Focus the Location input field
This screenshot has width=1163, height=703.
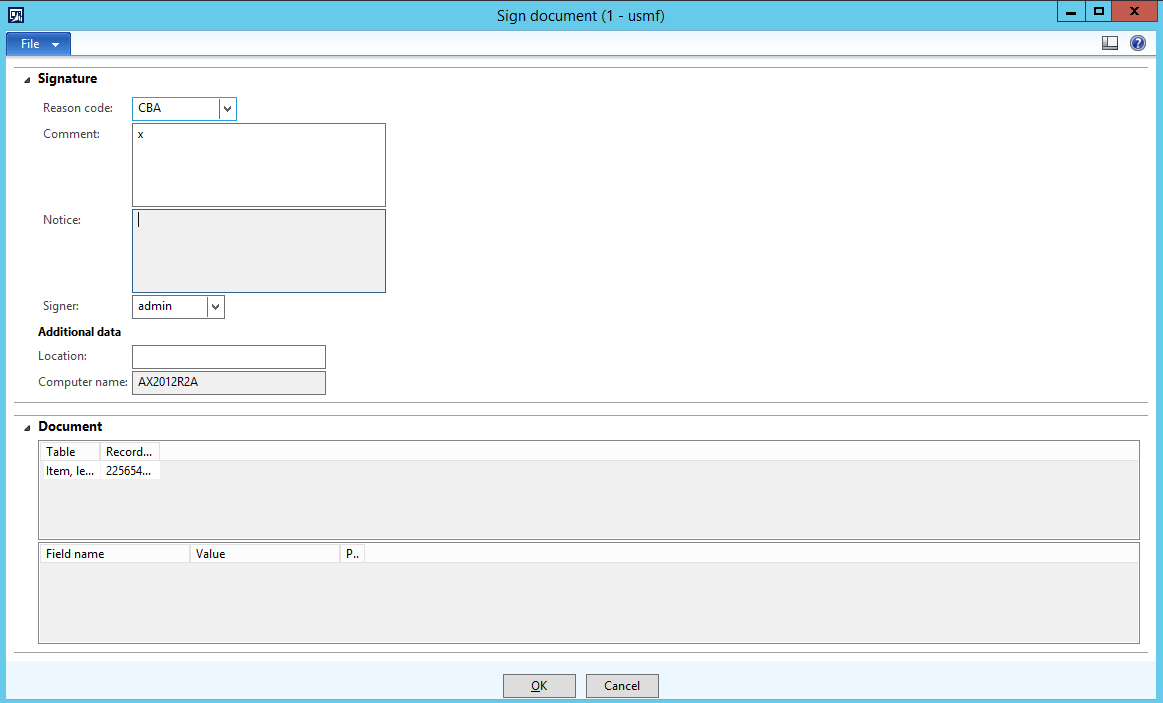coord(228,357)
